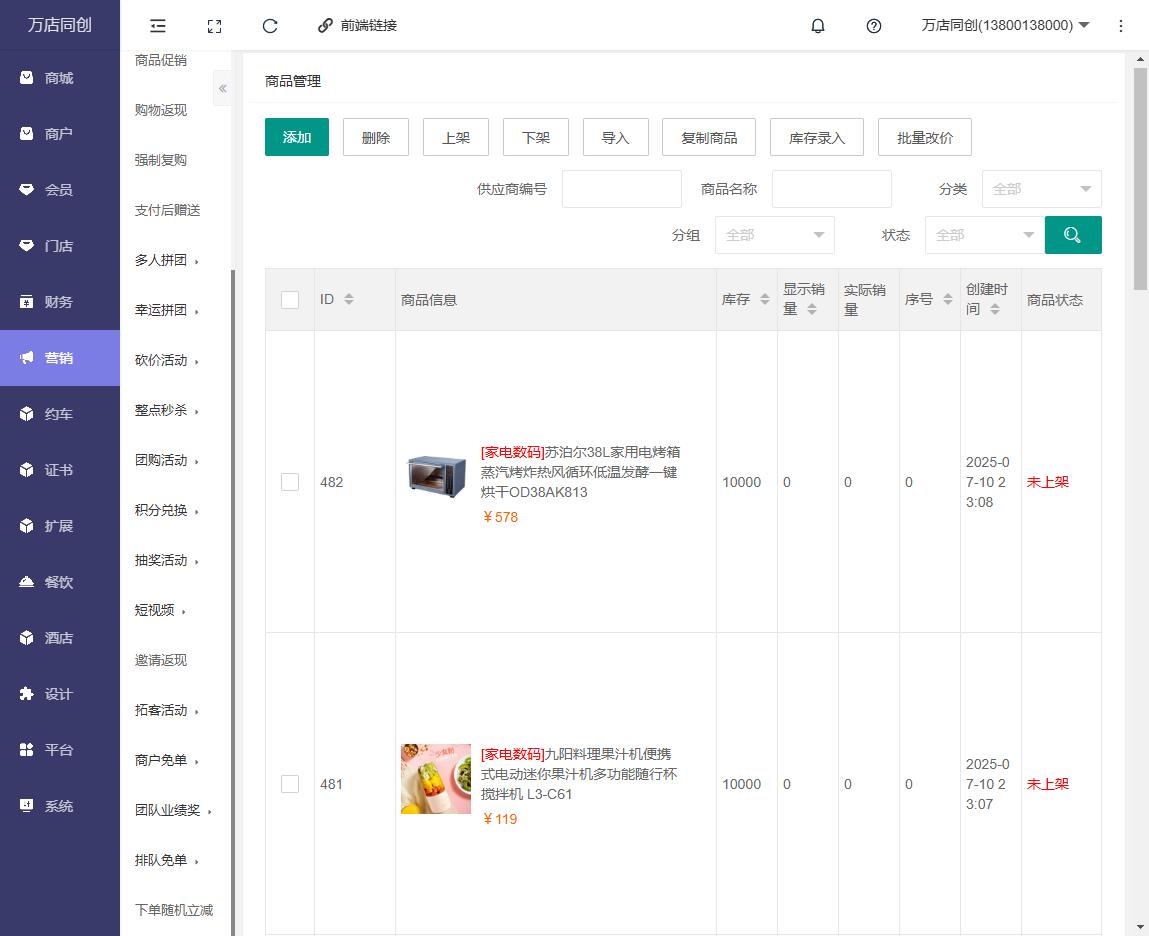Open the 分组 dropdown
1149x936 pixels.
point(774,235)
